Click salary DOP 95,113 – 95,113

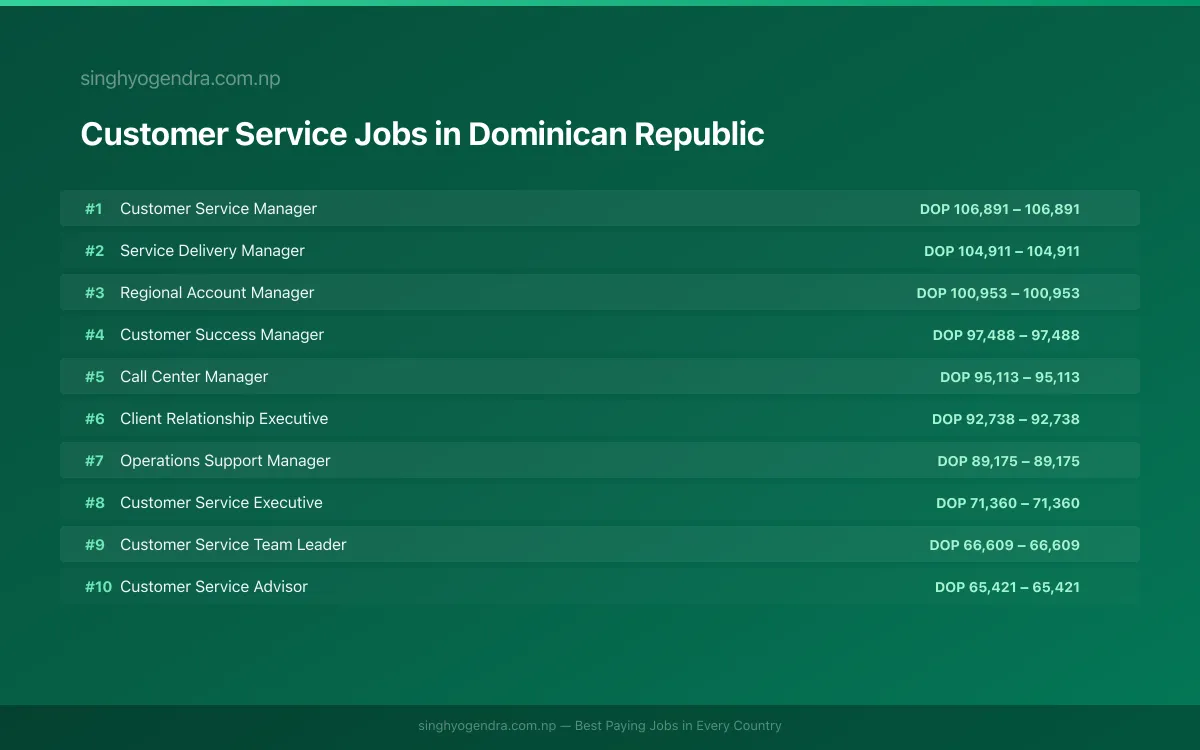(x=1010, y=377)
